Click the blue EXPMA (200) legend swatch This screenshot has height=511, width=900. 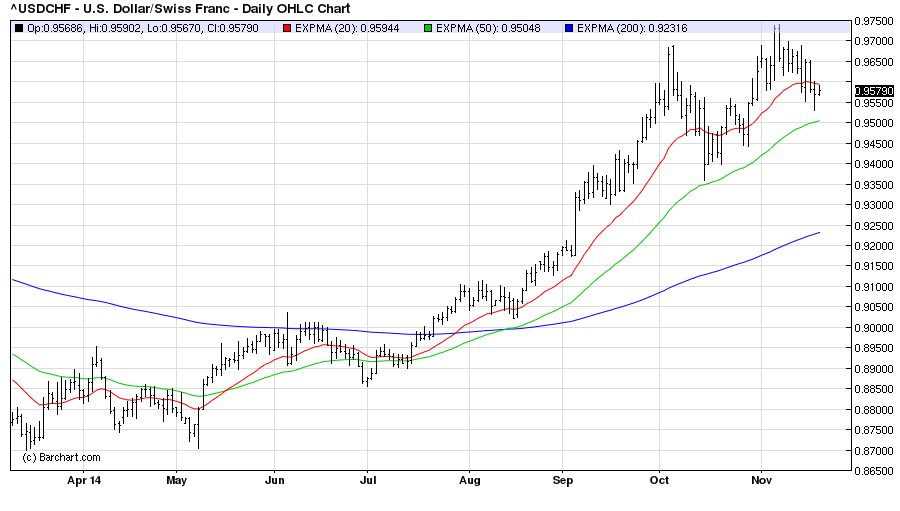(x=568, y=27)
